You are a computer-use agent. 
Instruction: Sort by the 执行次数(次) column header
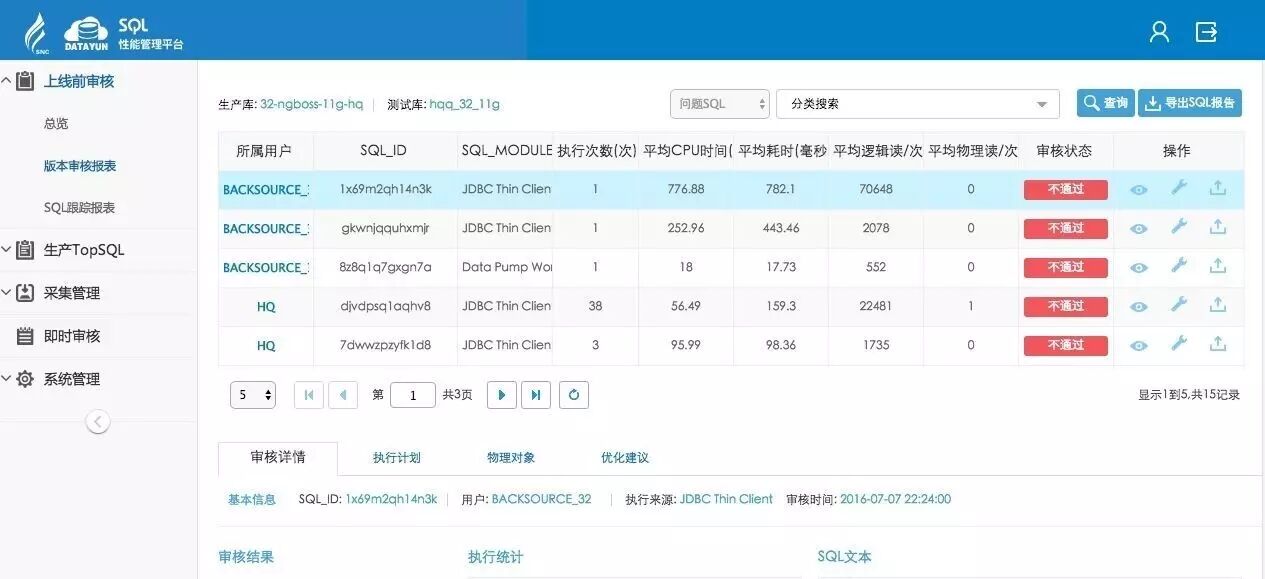point(596,151)
